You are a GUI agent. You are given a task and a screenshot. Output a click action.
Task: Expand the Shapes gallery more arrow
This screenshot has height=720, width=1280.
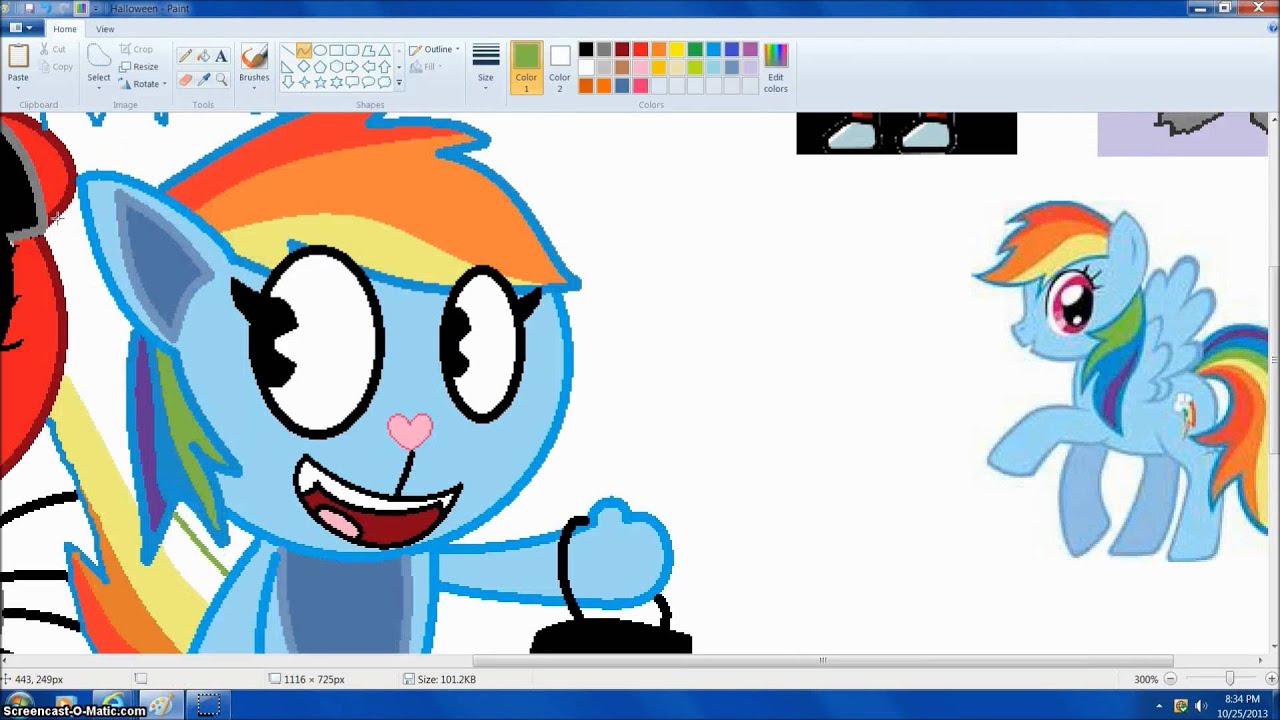399,82
